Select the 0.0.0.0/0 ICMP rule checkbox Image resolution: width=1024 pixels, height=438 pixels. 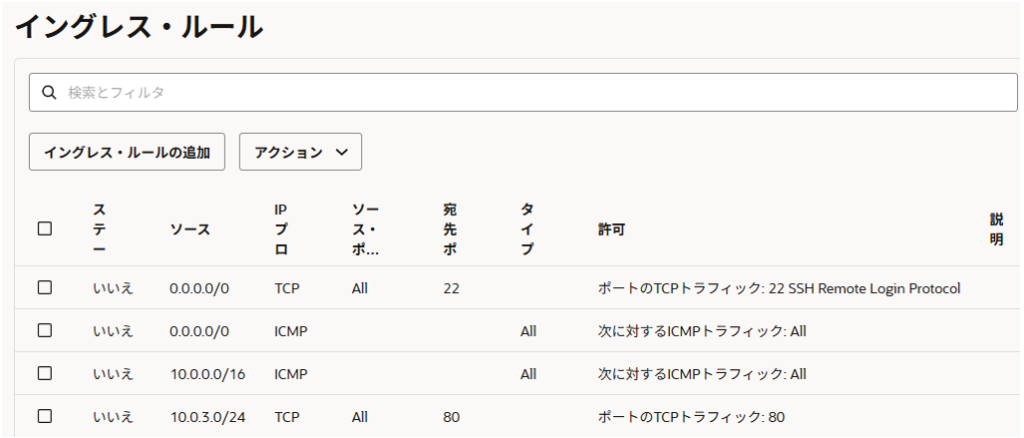[x=44, y=330]
